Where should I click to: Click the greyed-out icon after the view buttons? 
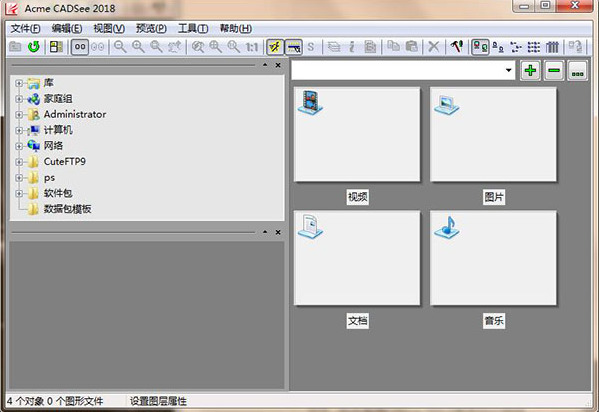[575, 47]
